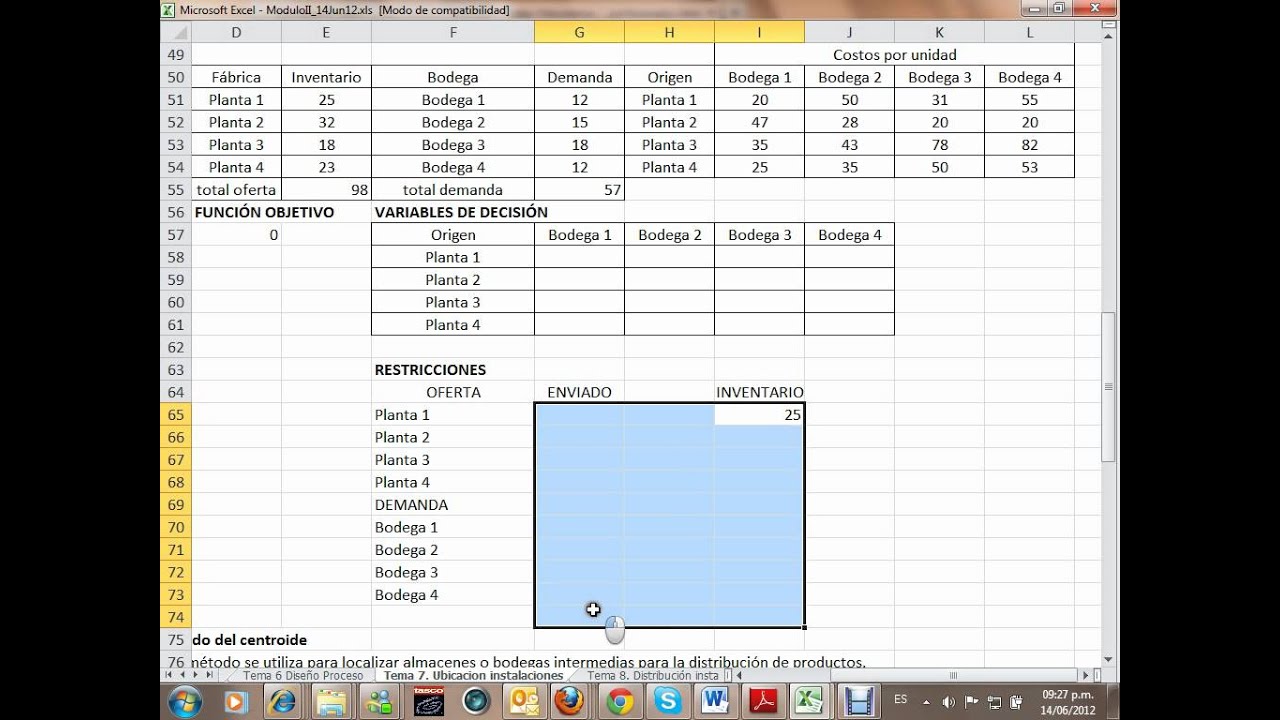This screenshot has height=720, width=1280.
Task: Launch Firefox from the taskbar
Action: pos(571,702)
